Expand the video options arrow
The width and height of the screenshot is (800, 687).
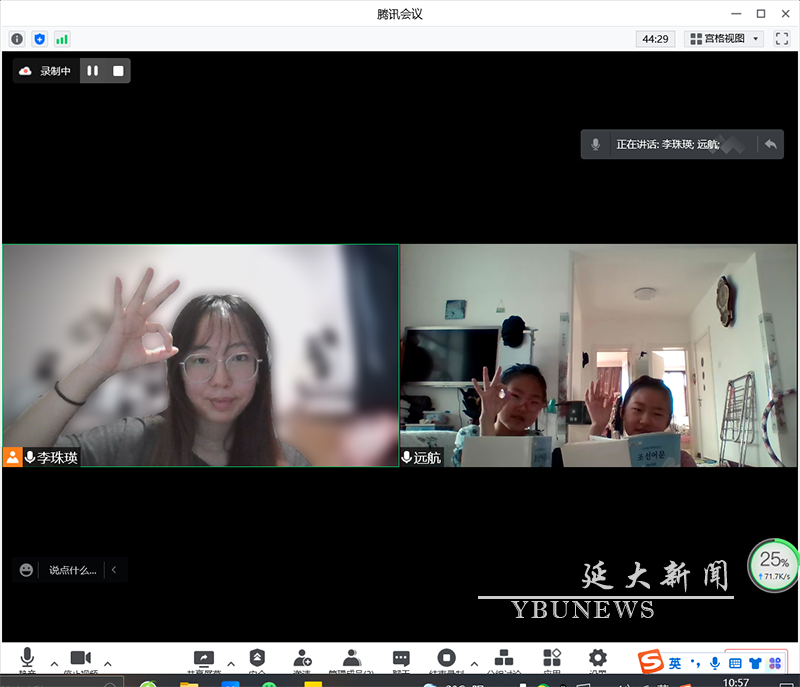point(108,664)
